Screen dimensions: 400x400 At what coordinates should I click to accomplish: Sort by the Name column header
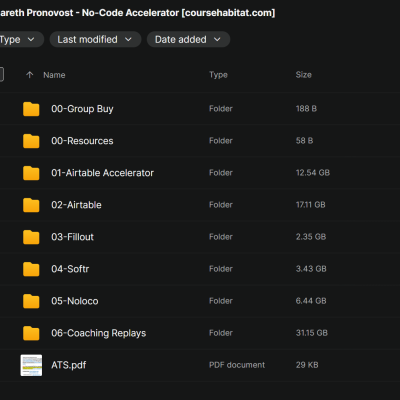54,75
